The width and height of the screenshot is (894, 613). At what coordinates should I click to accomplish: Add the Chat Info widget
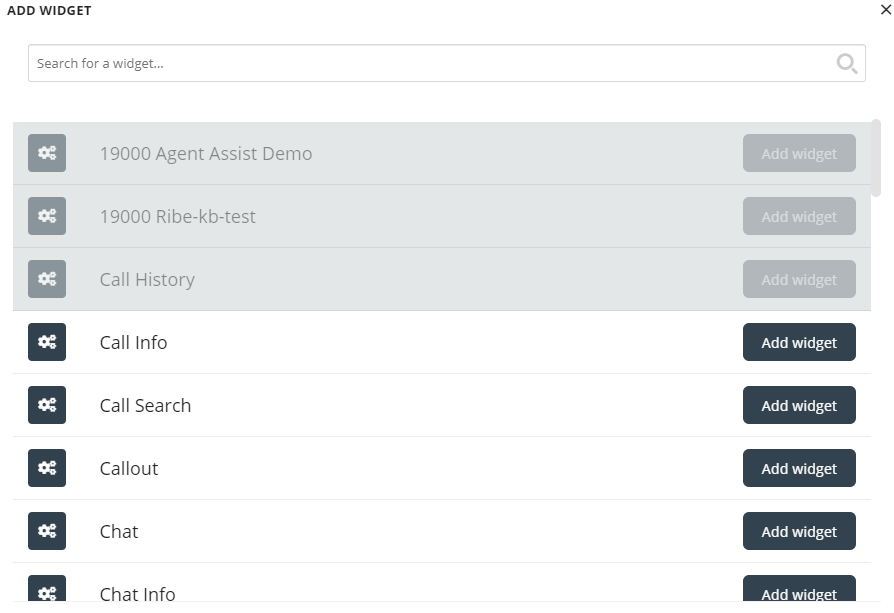pos(799,591)
